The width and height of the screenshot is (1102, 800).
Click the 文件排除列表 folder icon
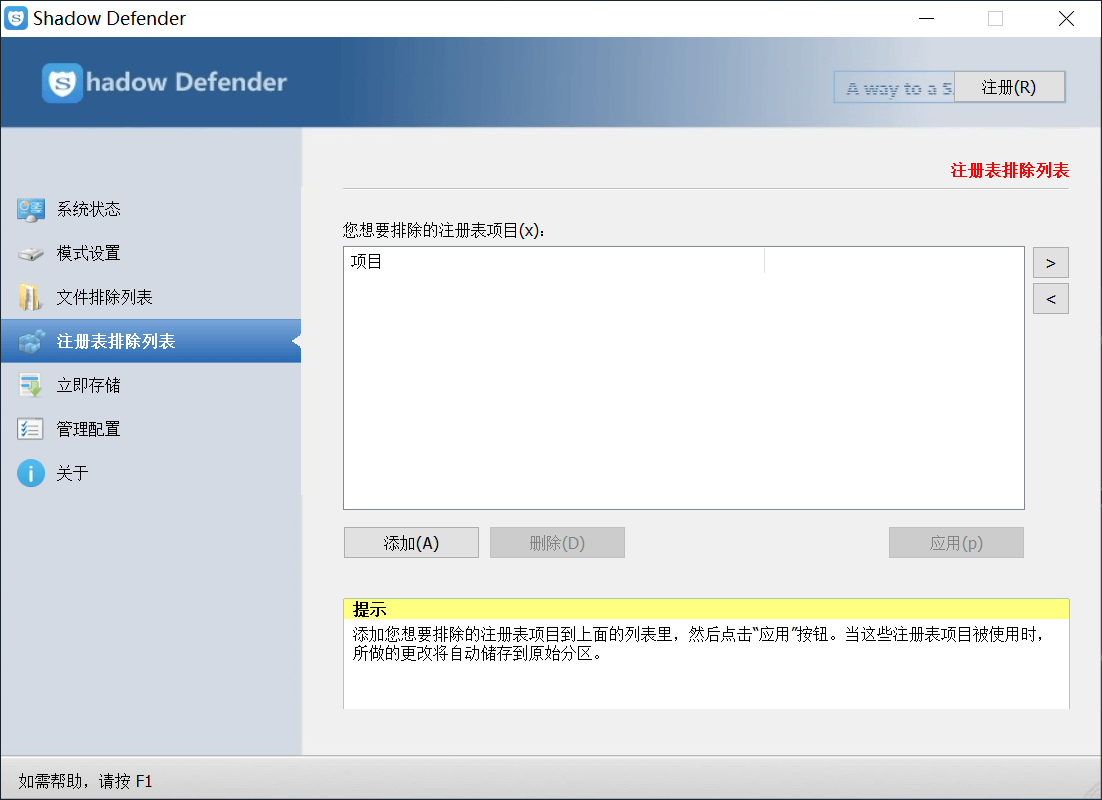click(x=30, y=297)
